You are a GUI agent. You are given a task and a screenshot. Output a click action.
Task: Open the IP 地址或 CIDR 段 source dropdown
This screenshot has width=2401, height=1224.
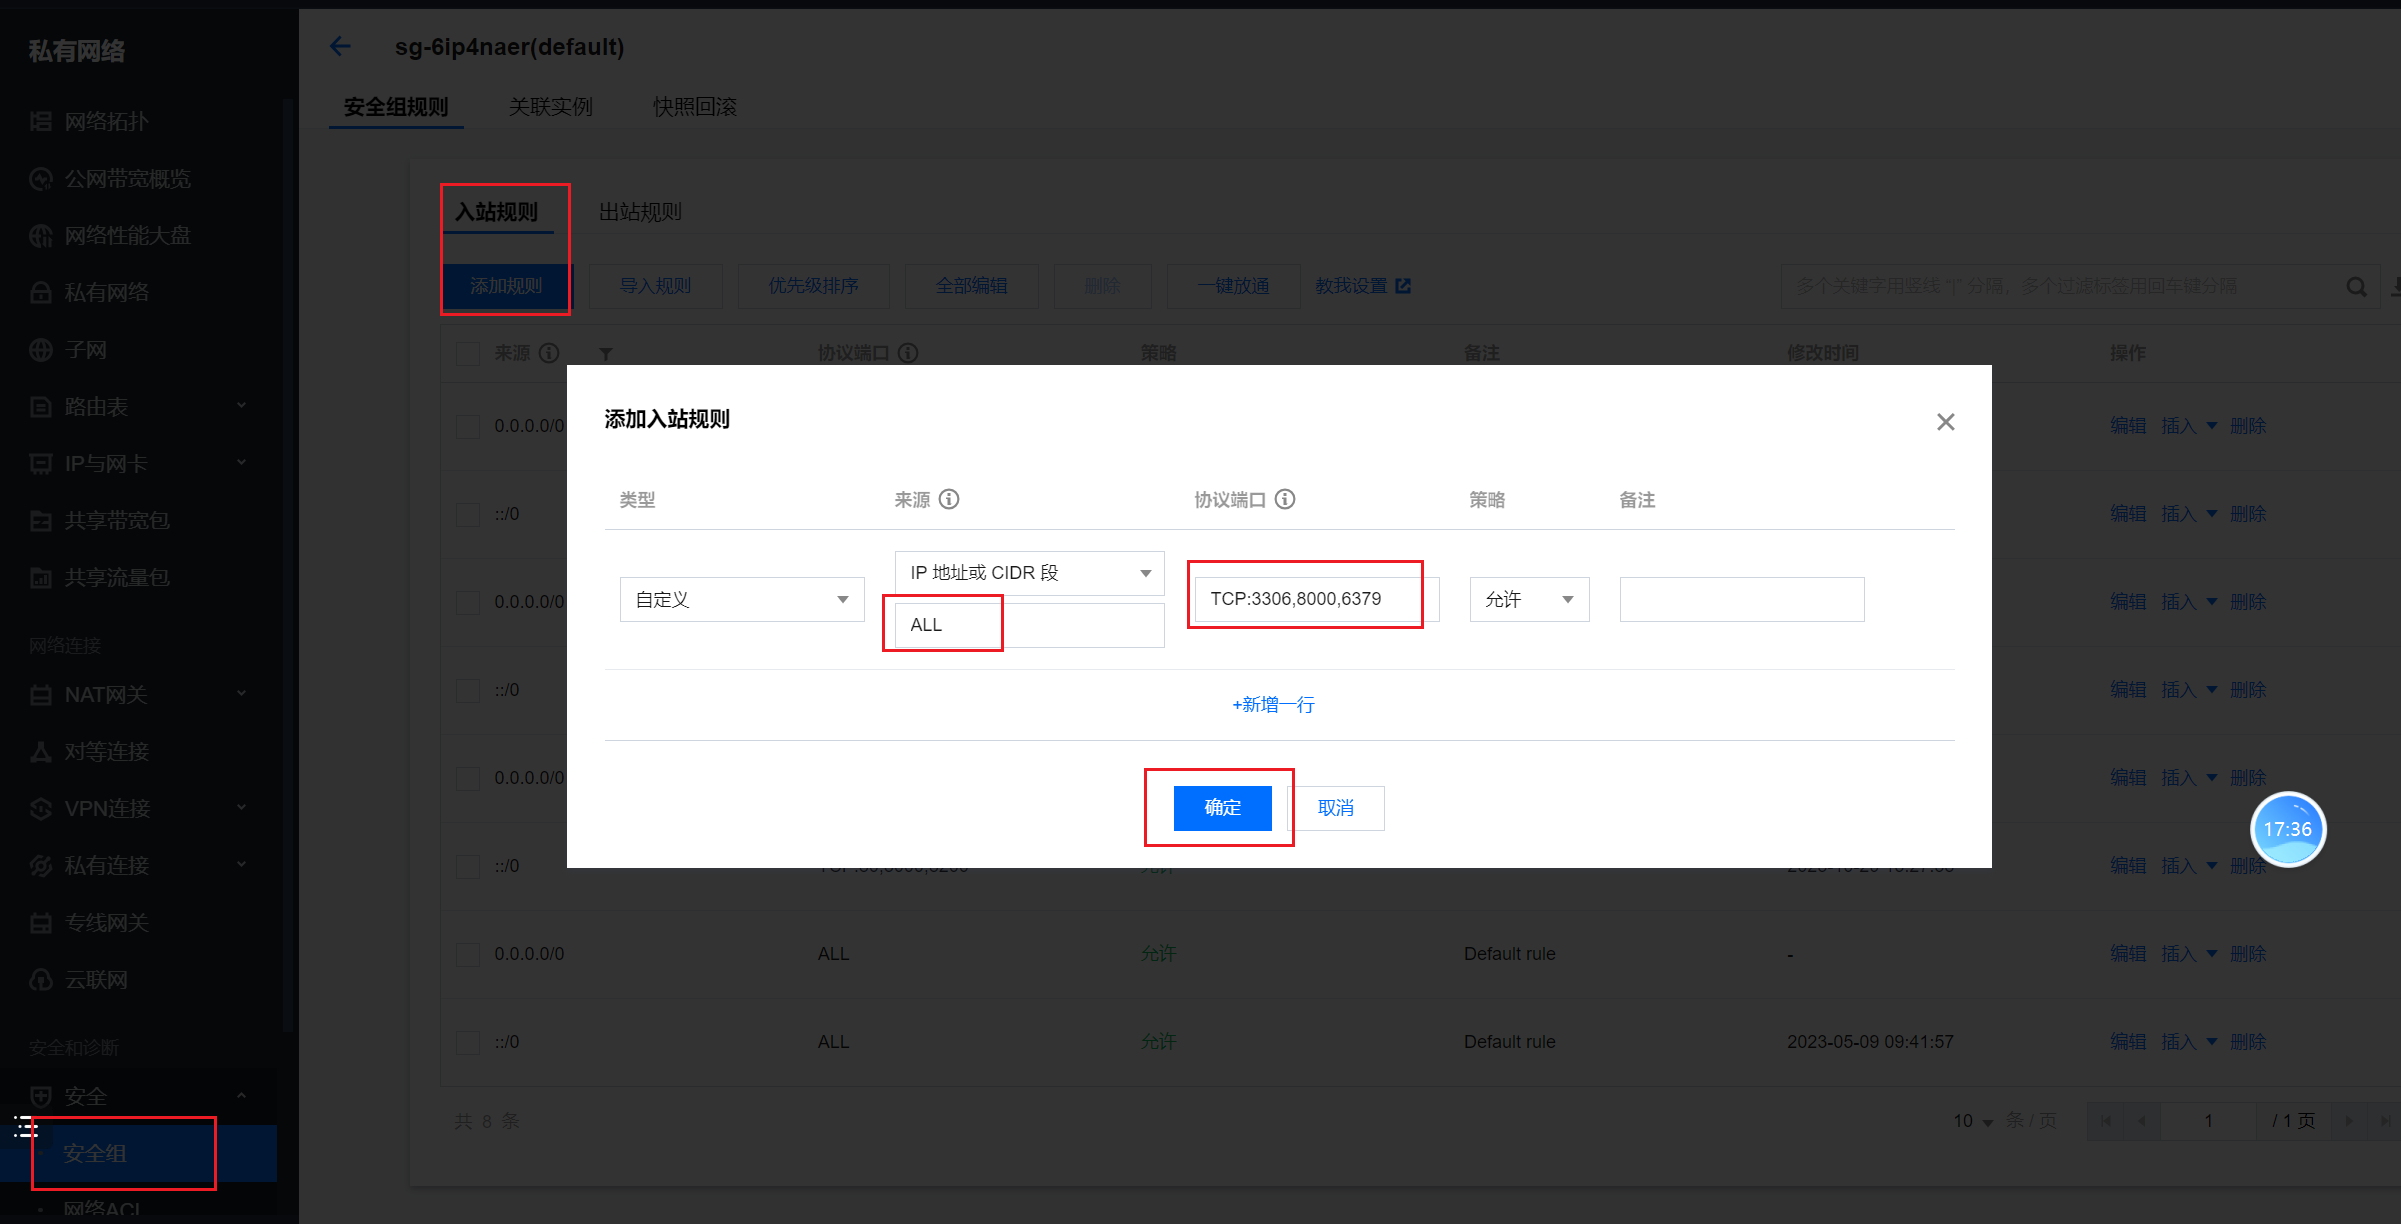point(1029,573)
